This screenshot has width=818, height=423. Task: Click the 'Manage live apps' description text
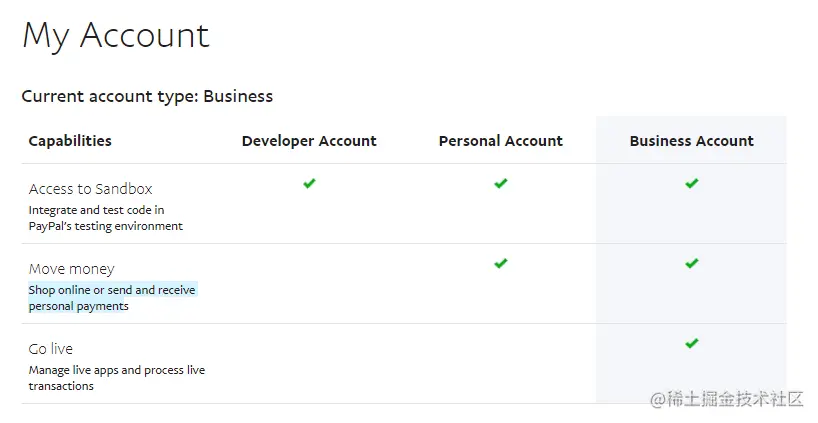tap(116, 370)
